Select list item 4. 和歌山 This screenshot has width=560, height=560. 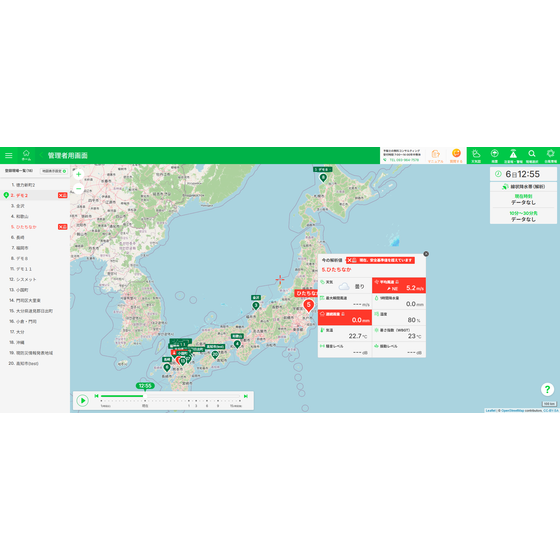[35, 216]
